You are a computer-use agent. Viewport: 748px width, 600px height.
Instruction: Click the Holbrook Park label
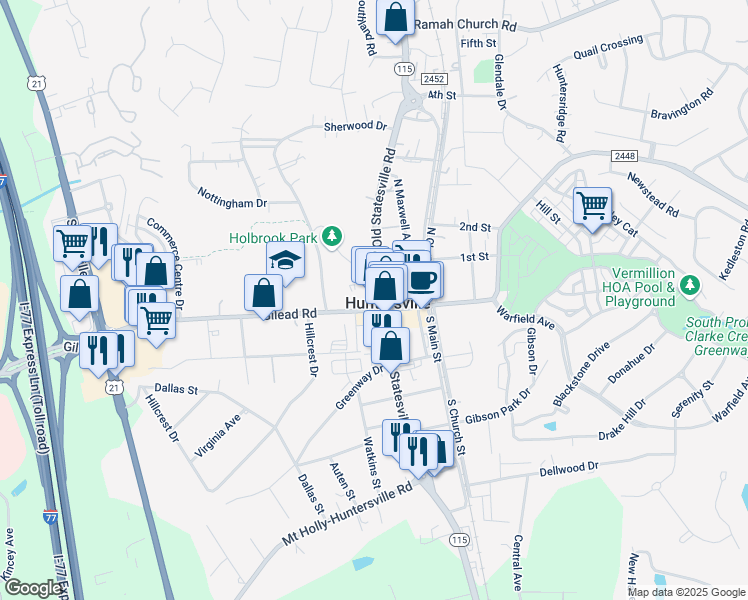pos(273,238)
